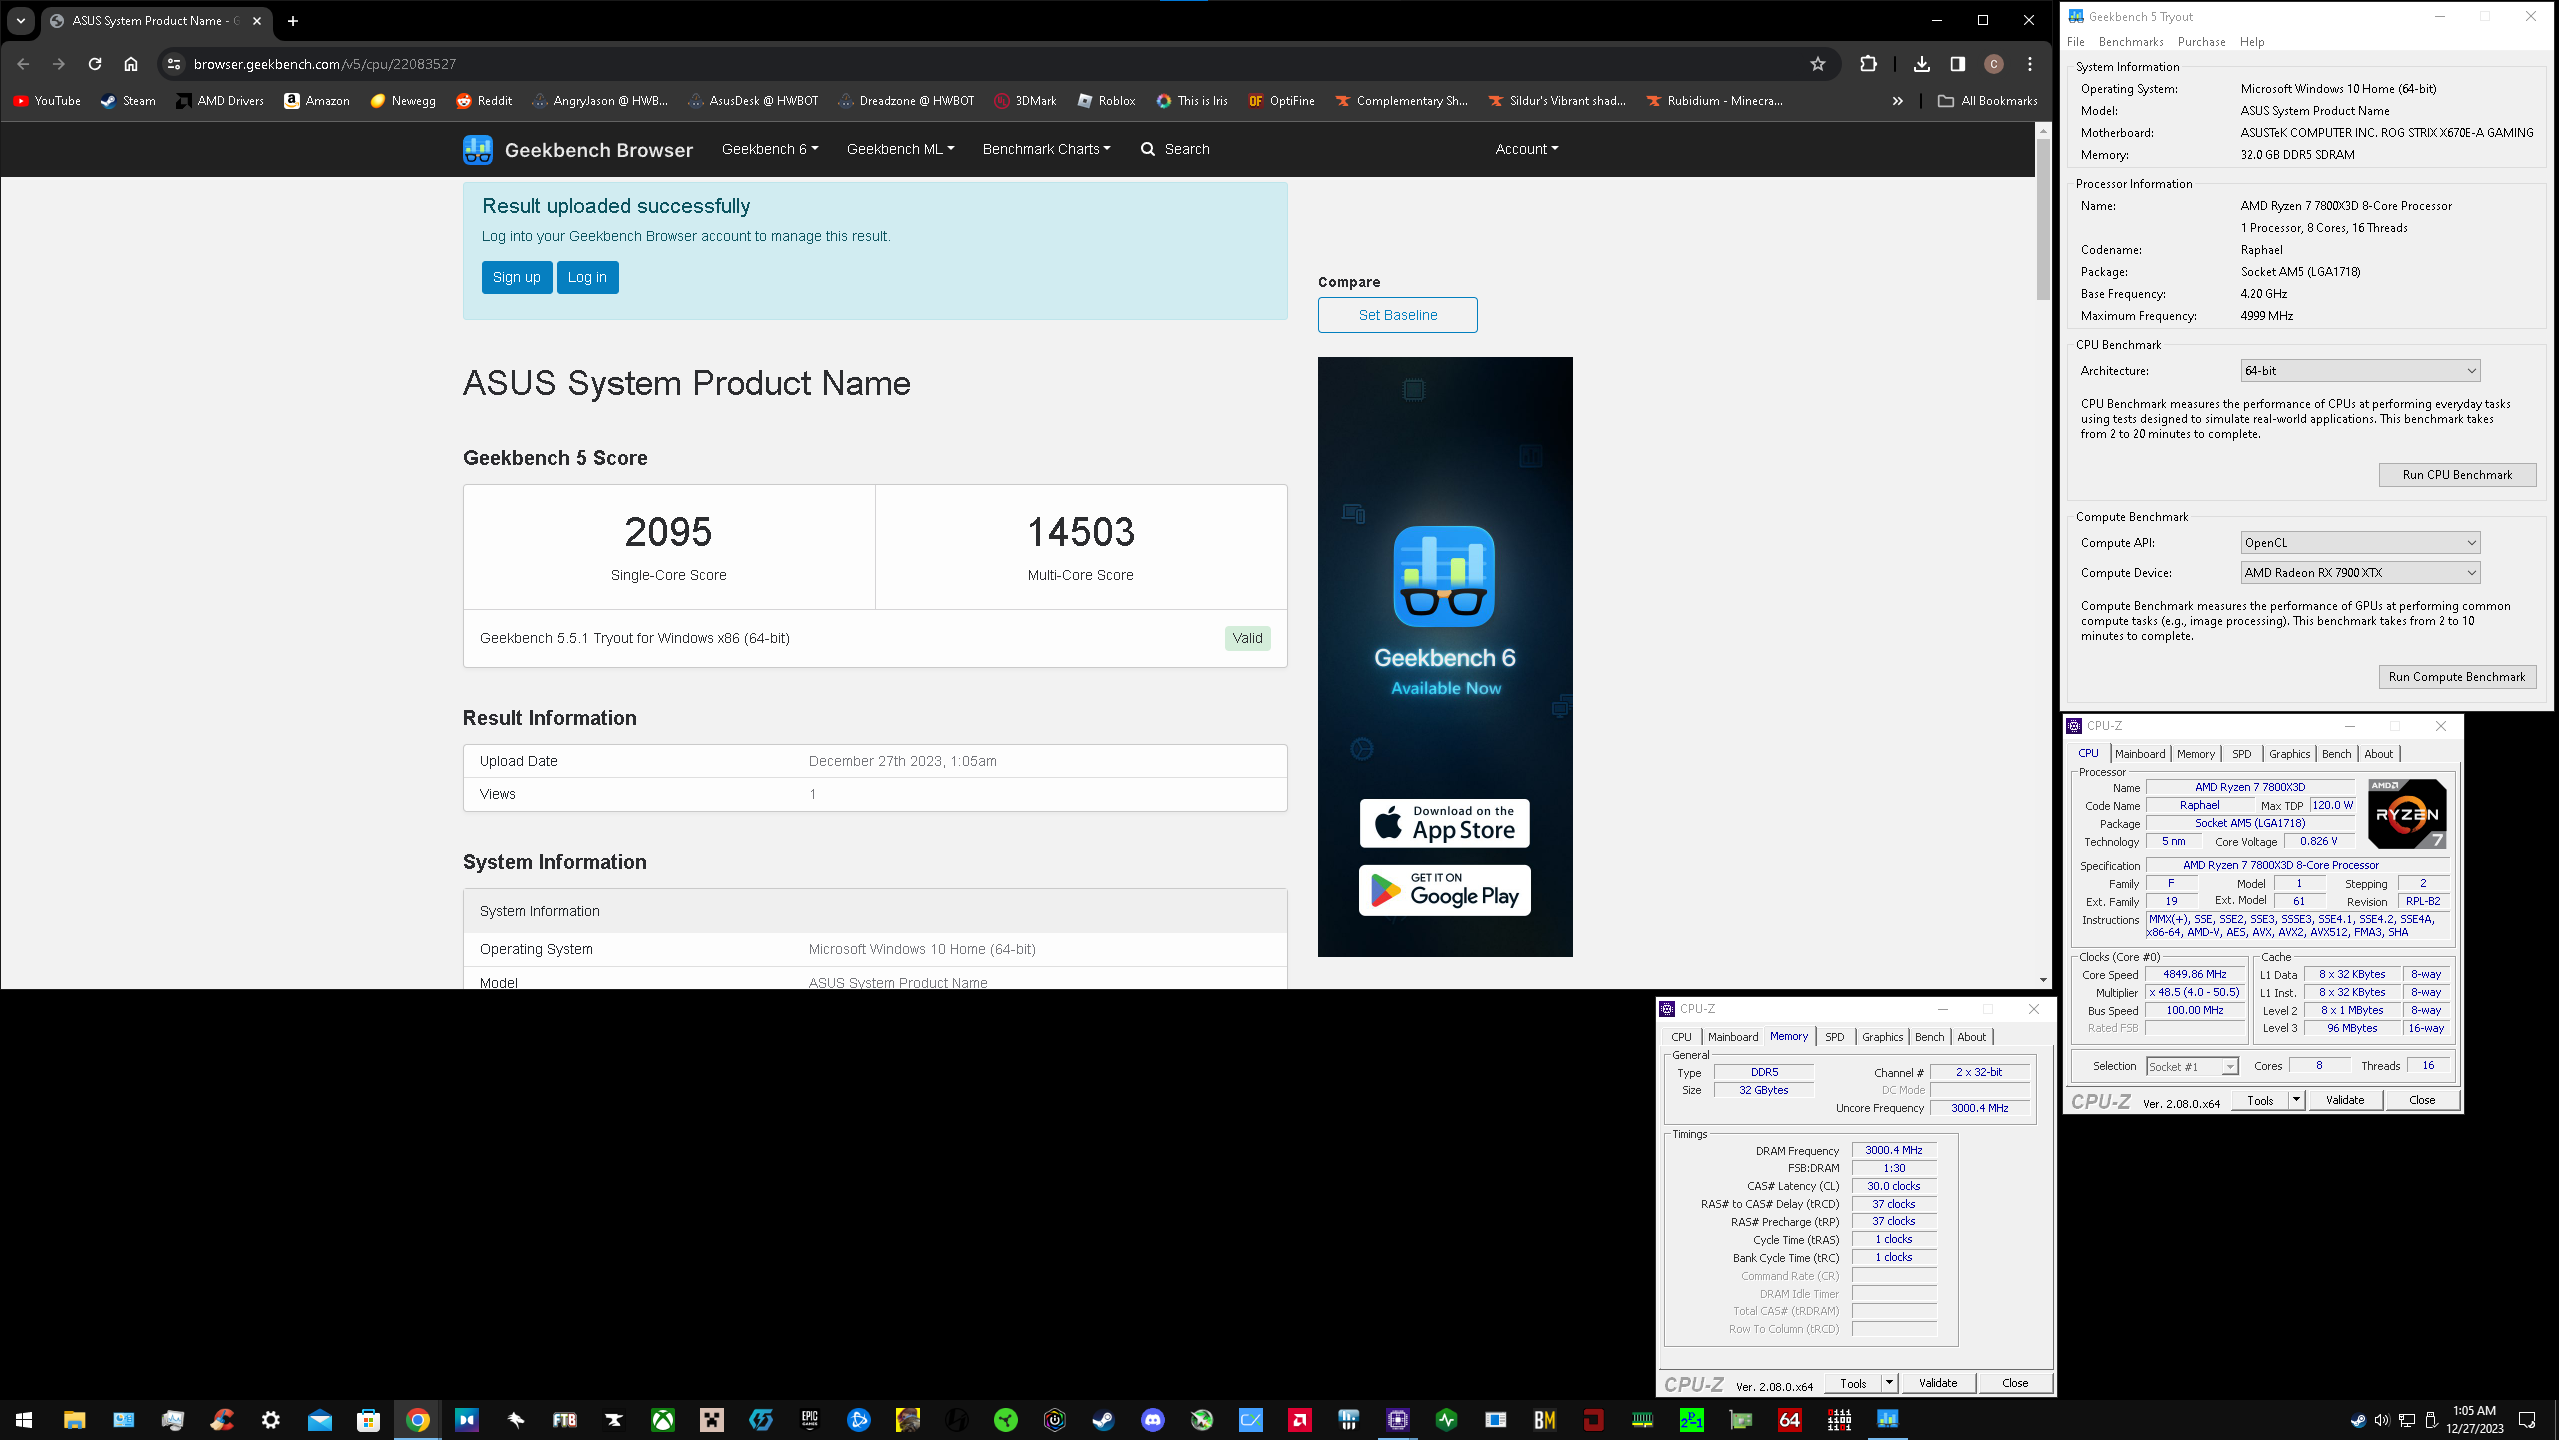This screenshot has height=1440, width=2559.
Task: Switch to SPD tab in CPU-Z Memory window
Action: [x=1834, y=1037]
